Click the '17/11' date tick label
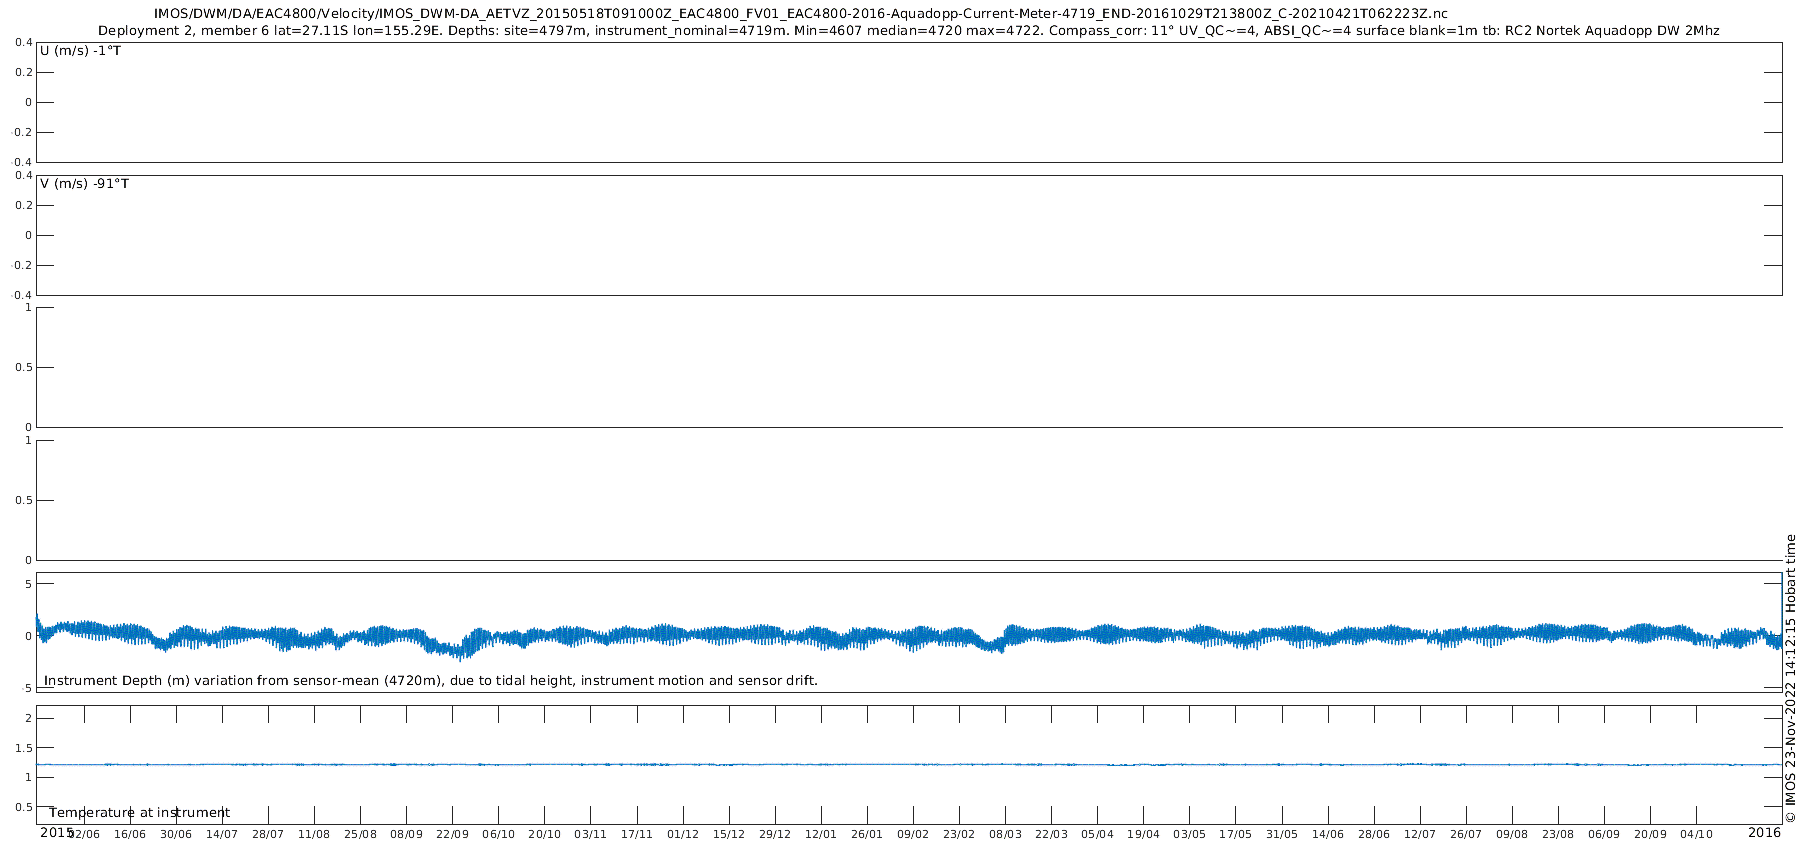The width and height of the screenshot is (1800, 850). tap(636, 834)
